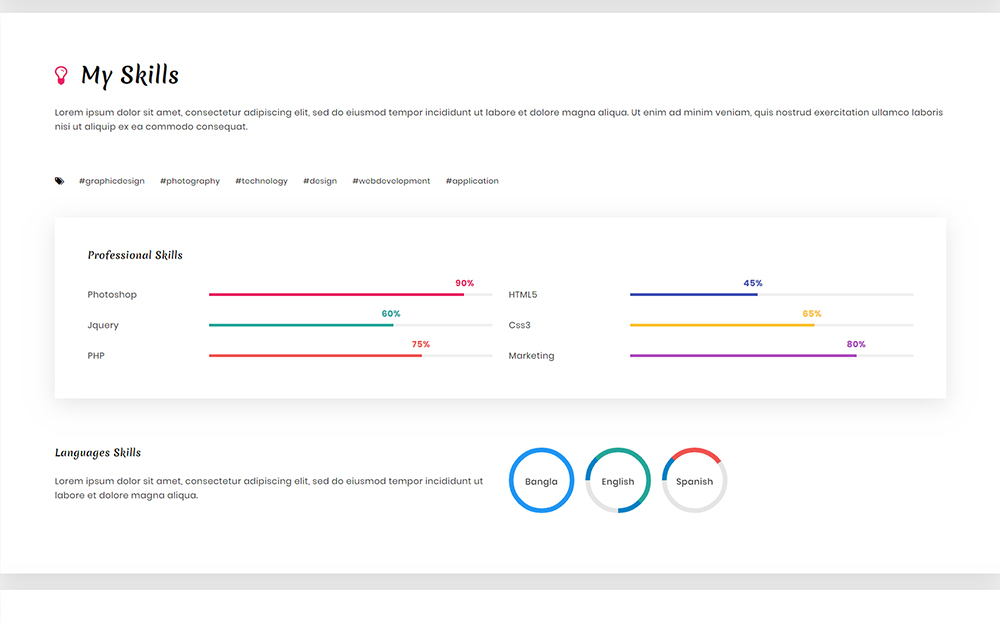1000x622 pixels.
Task: Click the Bangla language circle
Action: (541, 481)
